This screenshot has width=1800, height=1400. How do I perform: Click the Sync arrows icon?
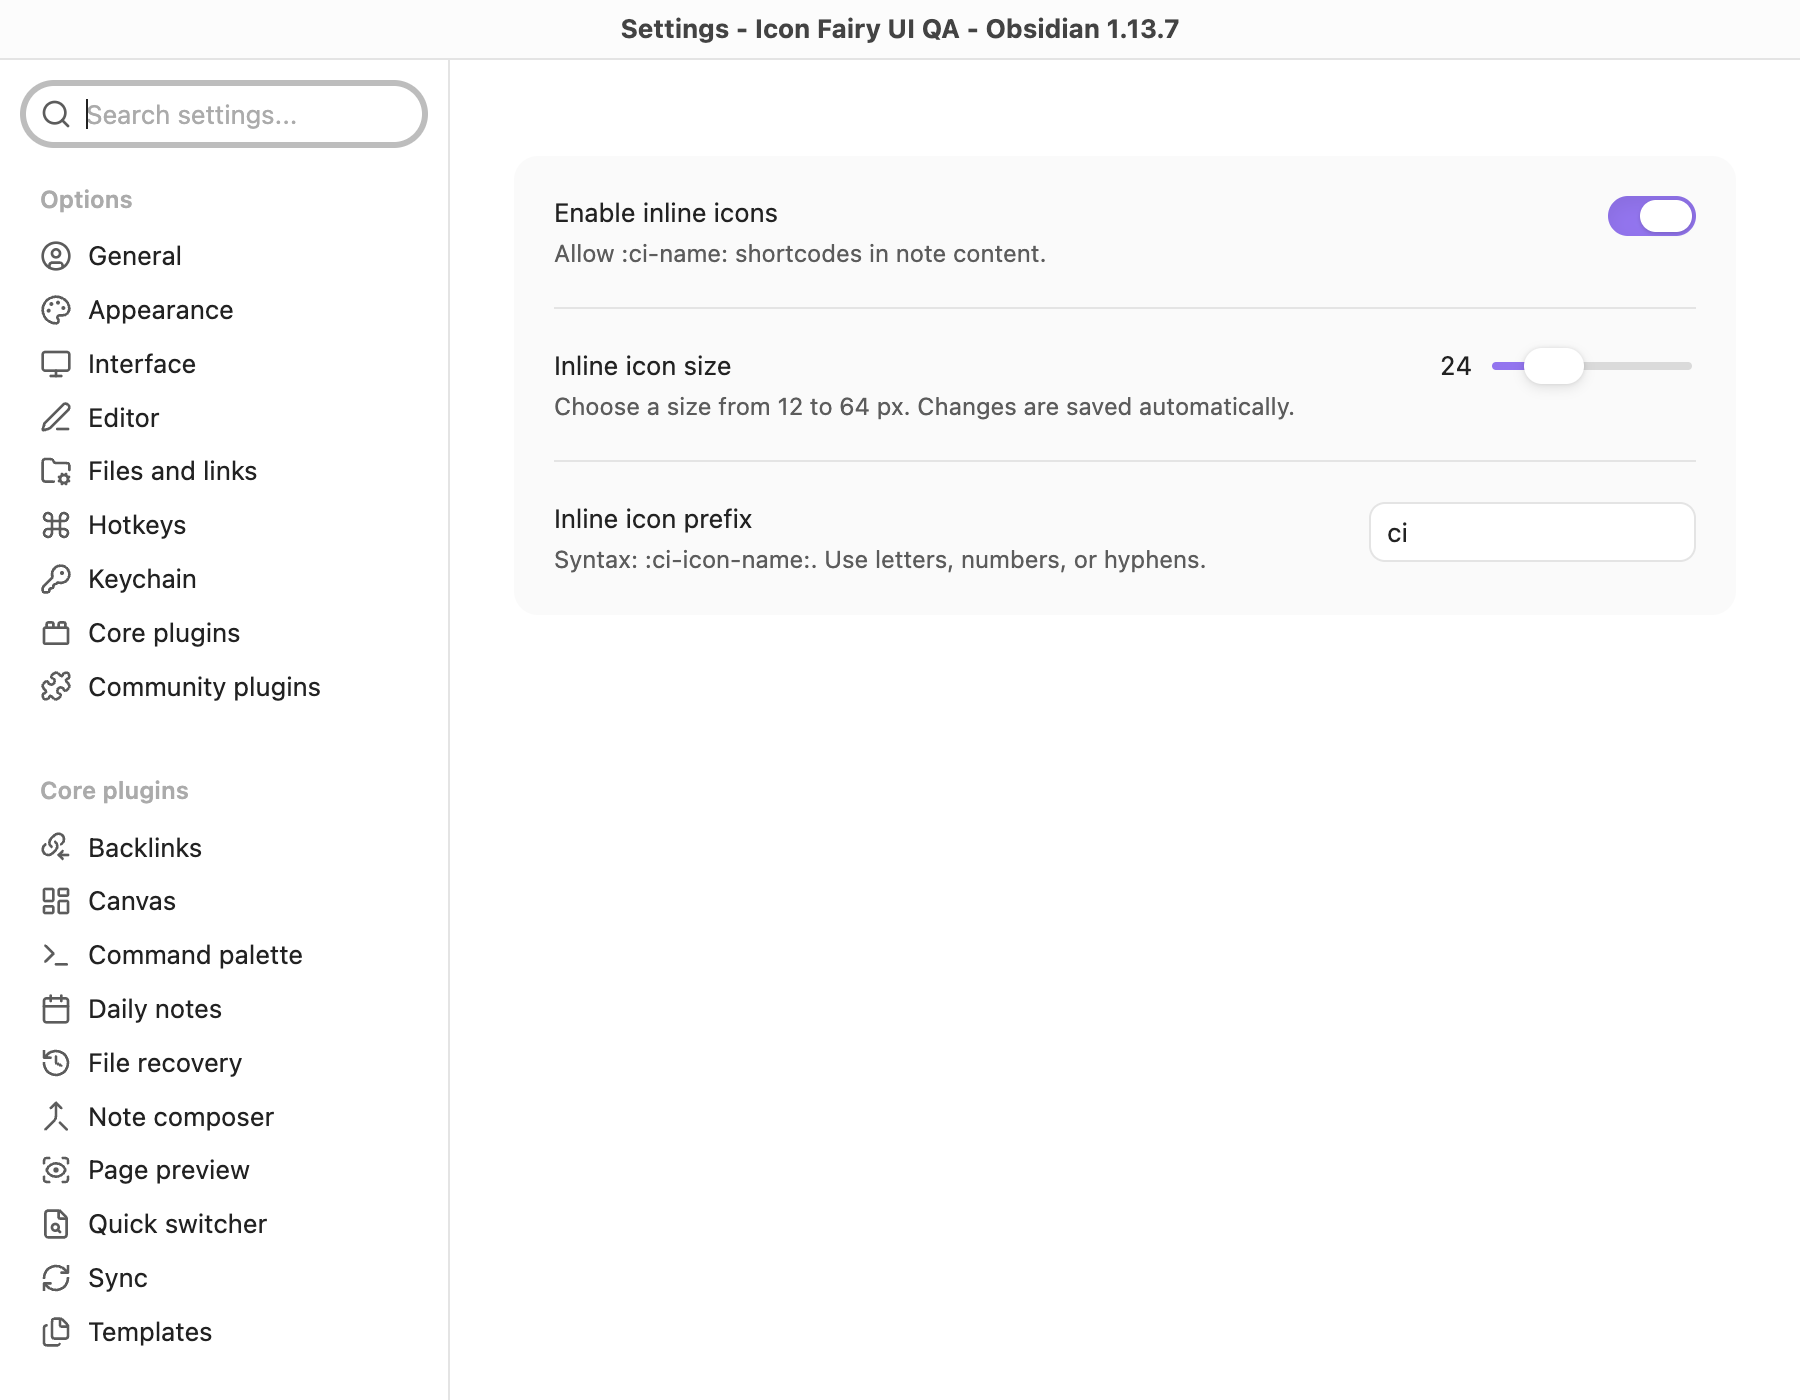click(56, 1278)
